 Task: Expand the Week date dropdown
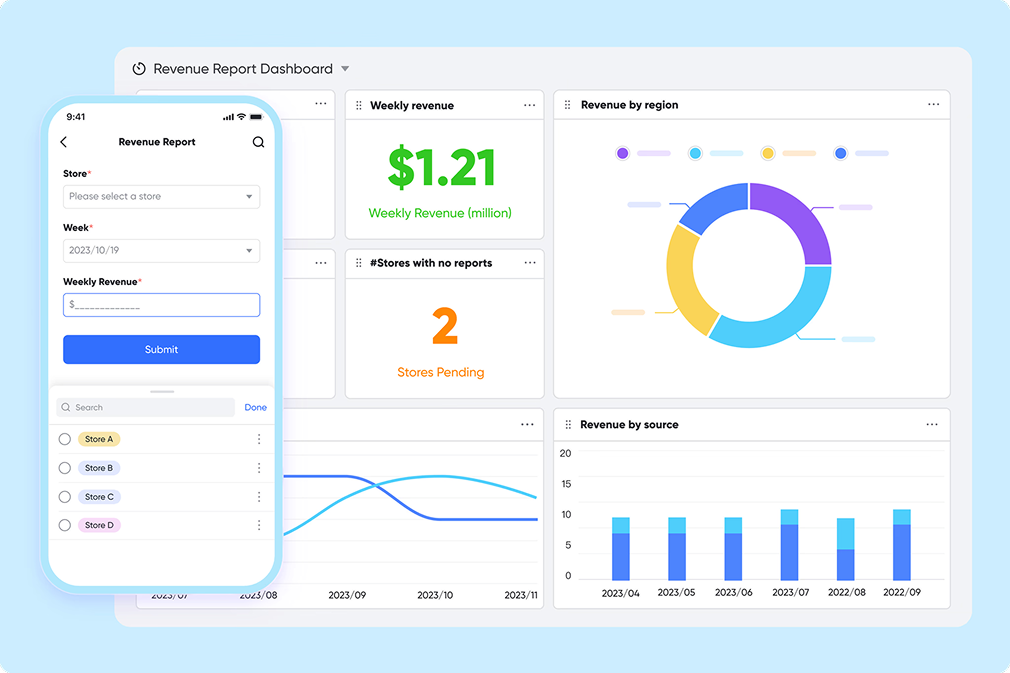tap(161, 251)
